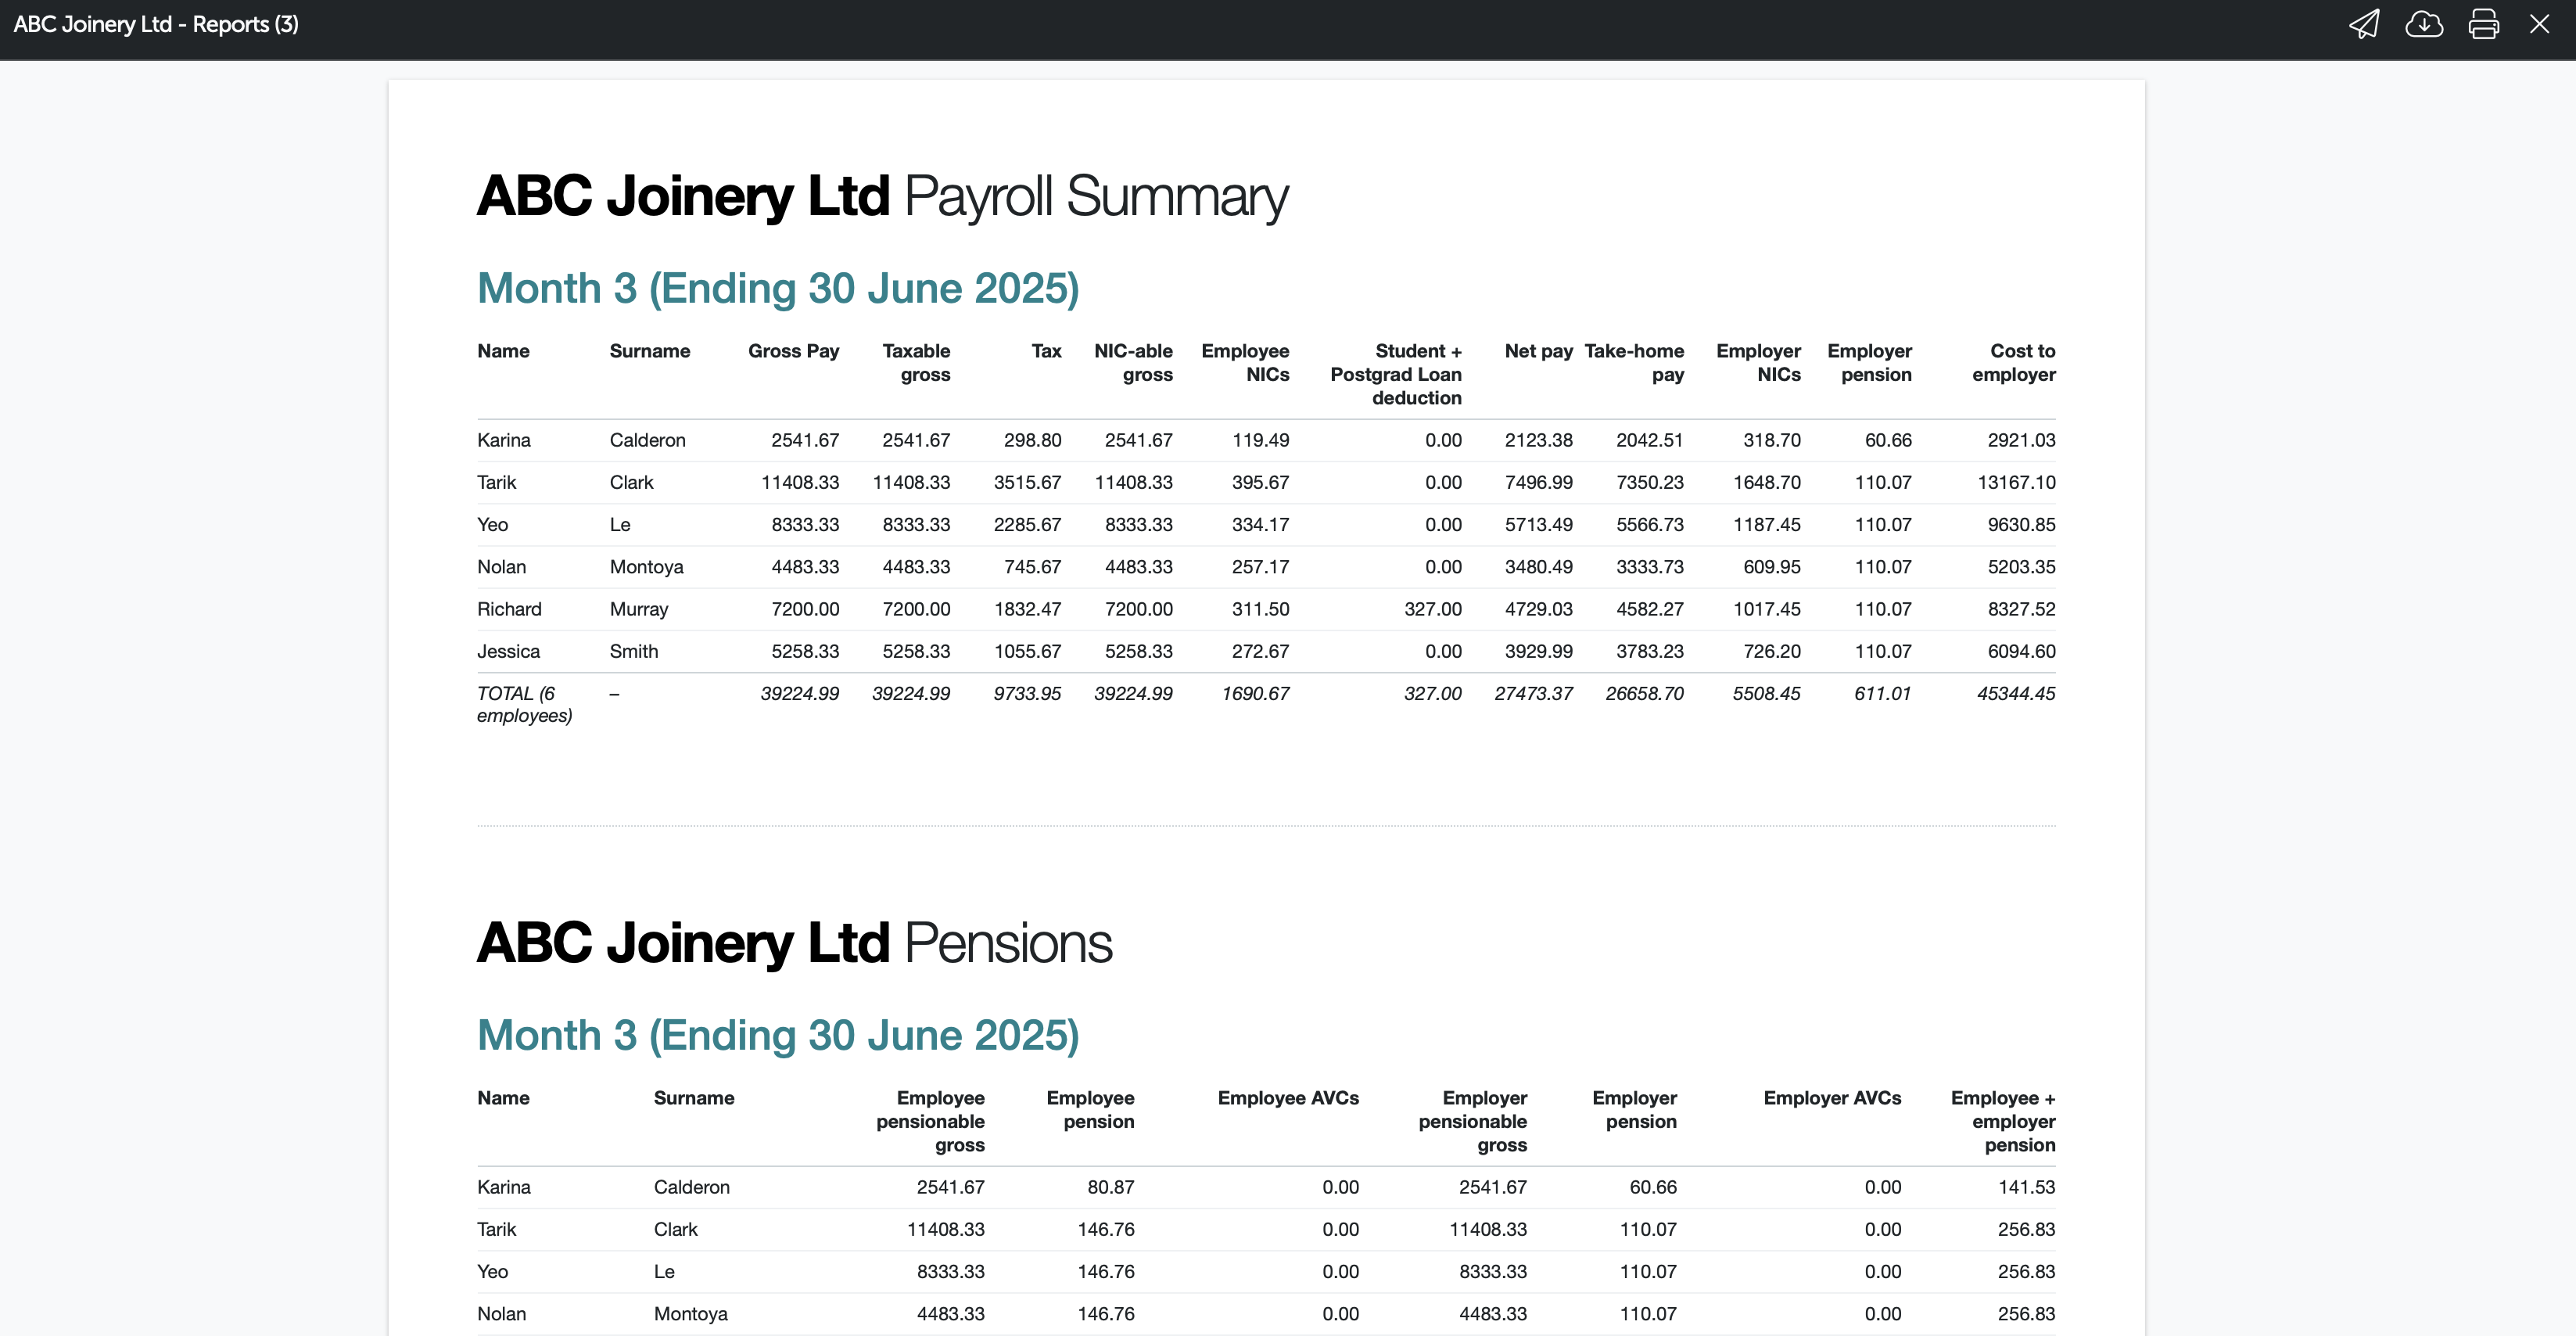
Task: Select Jessica Smith's net pay 3929.99
Action: pyautogui.click(x=1538, y=651)
